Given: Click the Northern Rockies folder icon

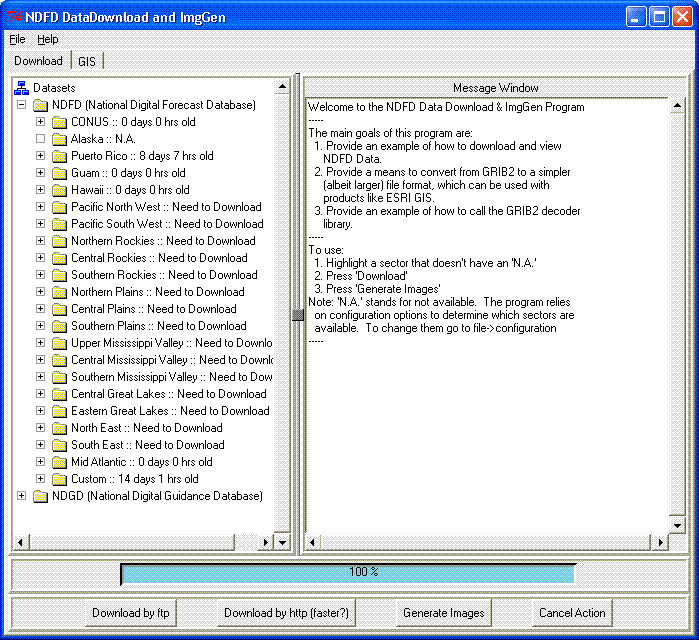Looking at the screenshot, I should coord(59,241).
